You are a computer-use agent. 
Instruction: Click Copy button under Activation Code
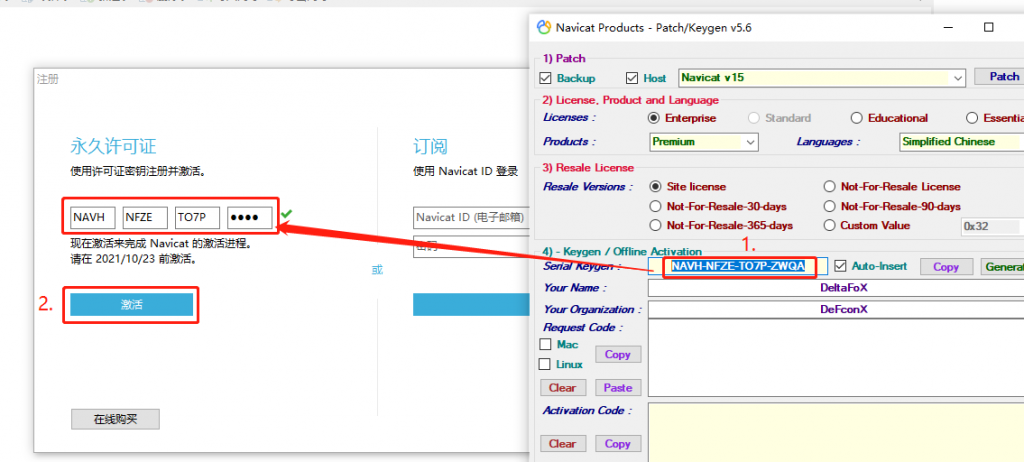(x=617, y=444)
